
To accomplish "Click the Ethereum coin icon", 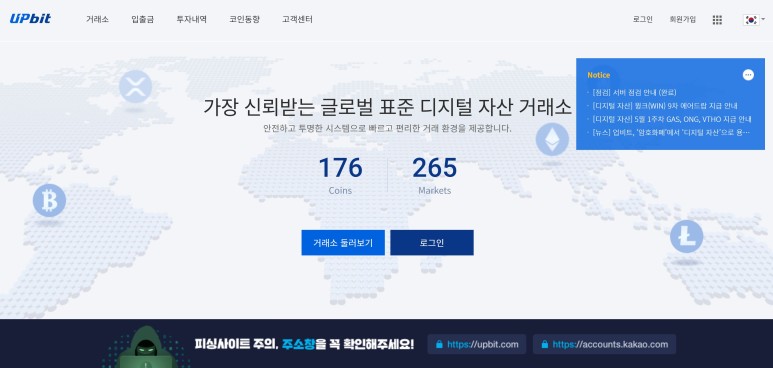I will pos(552,139).
